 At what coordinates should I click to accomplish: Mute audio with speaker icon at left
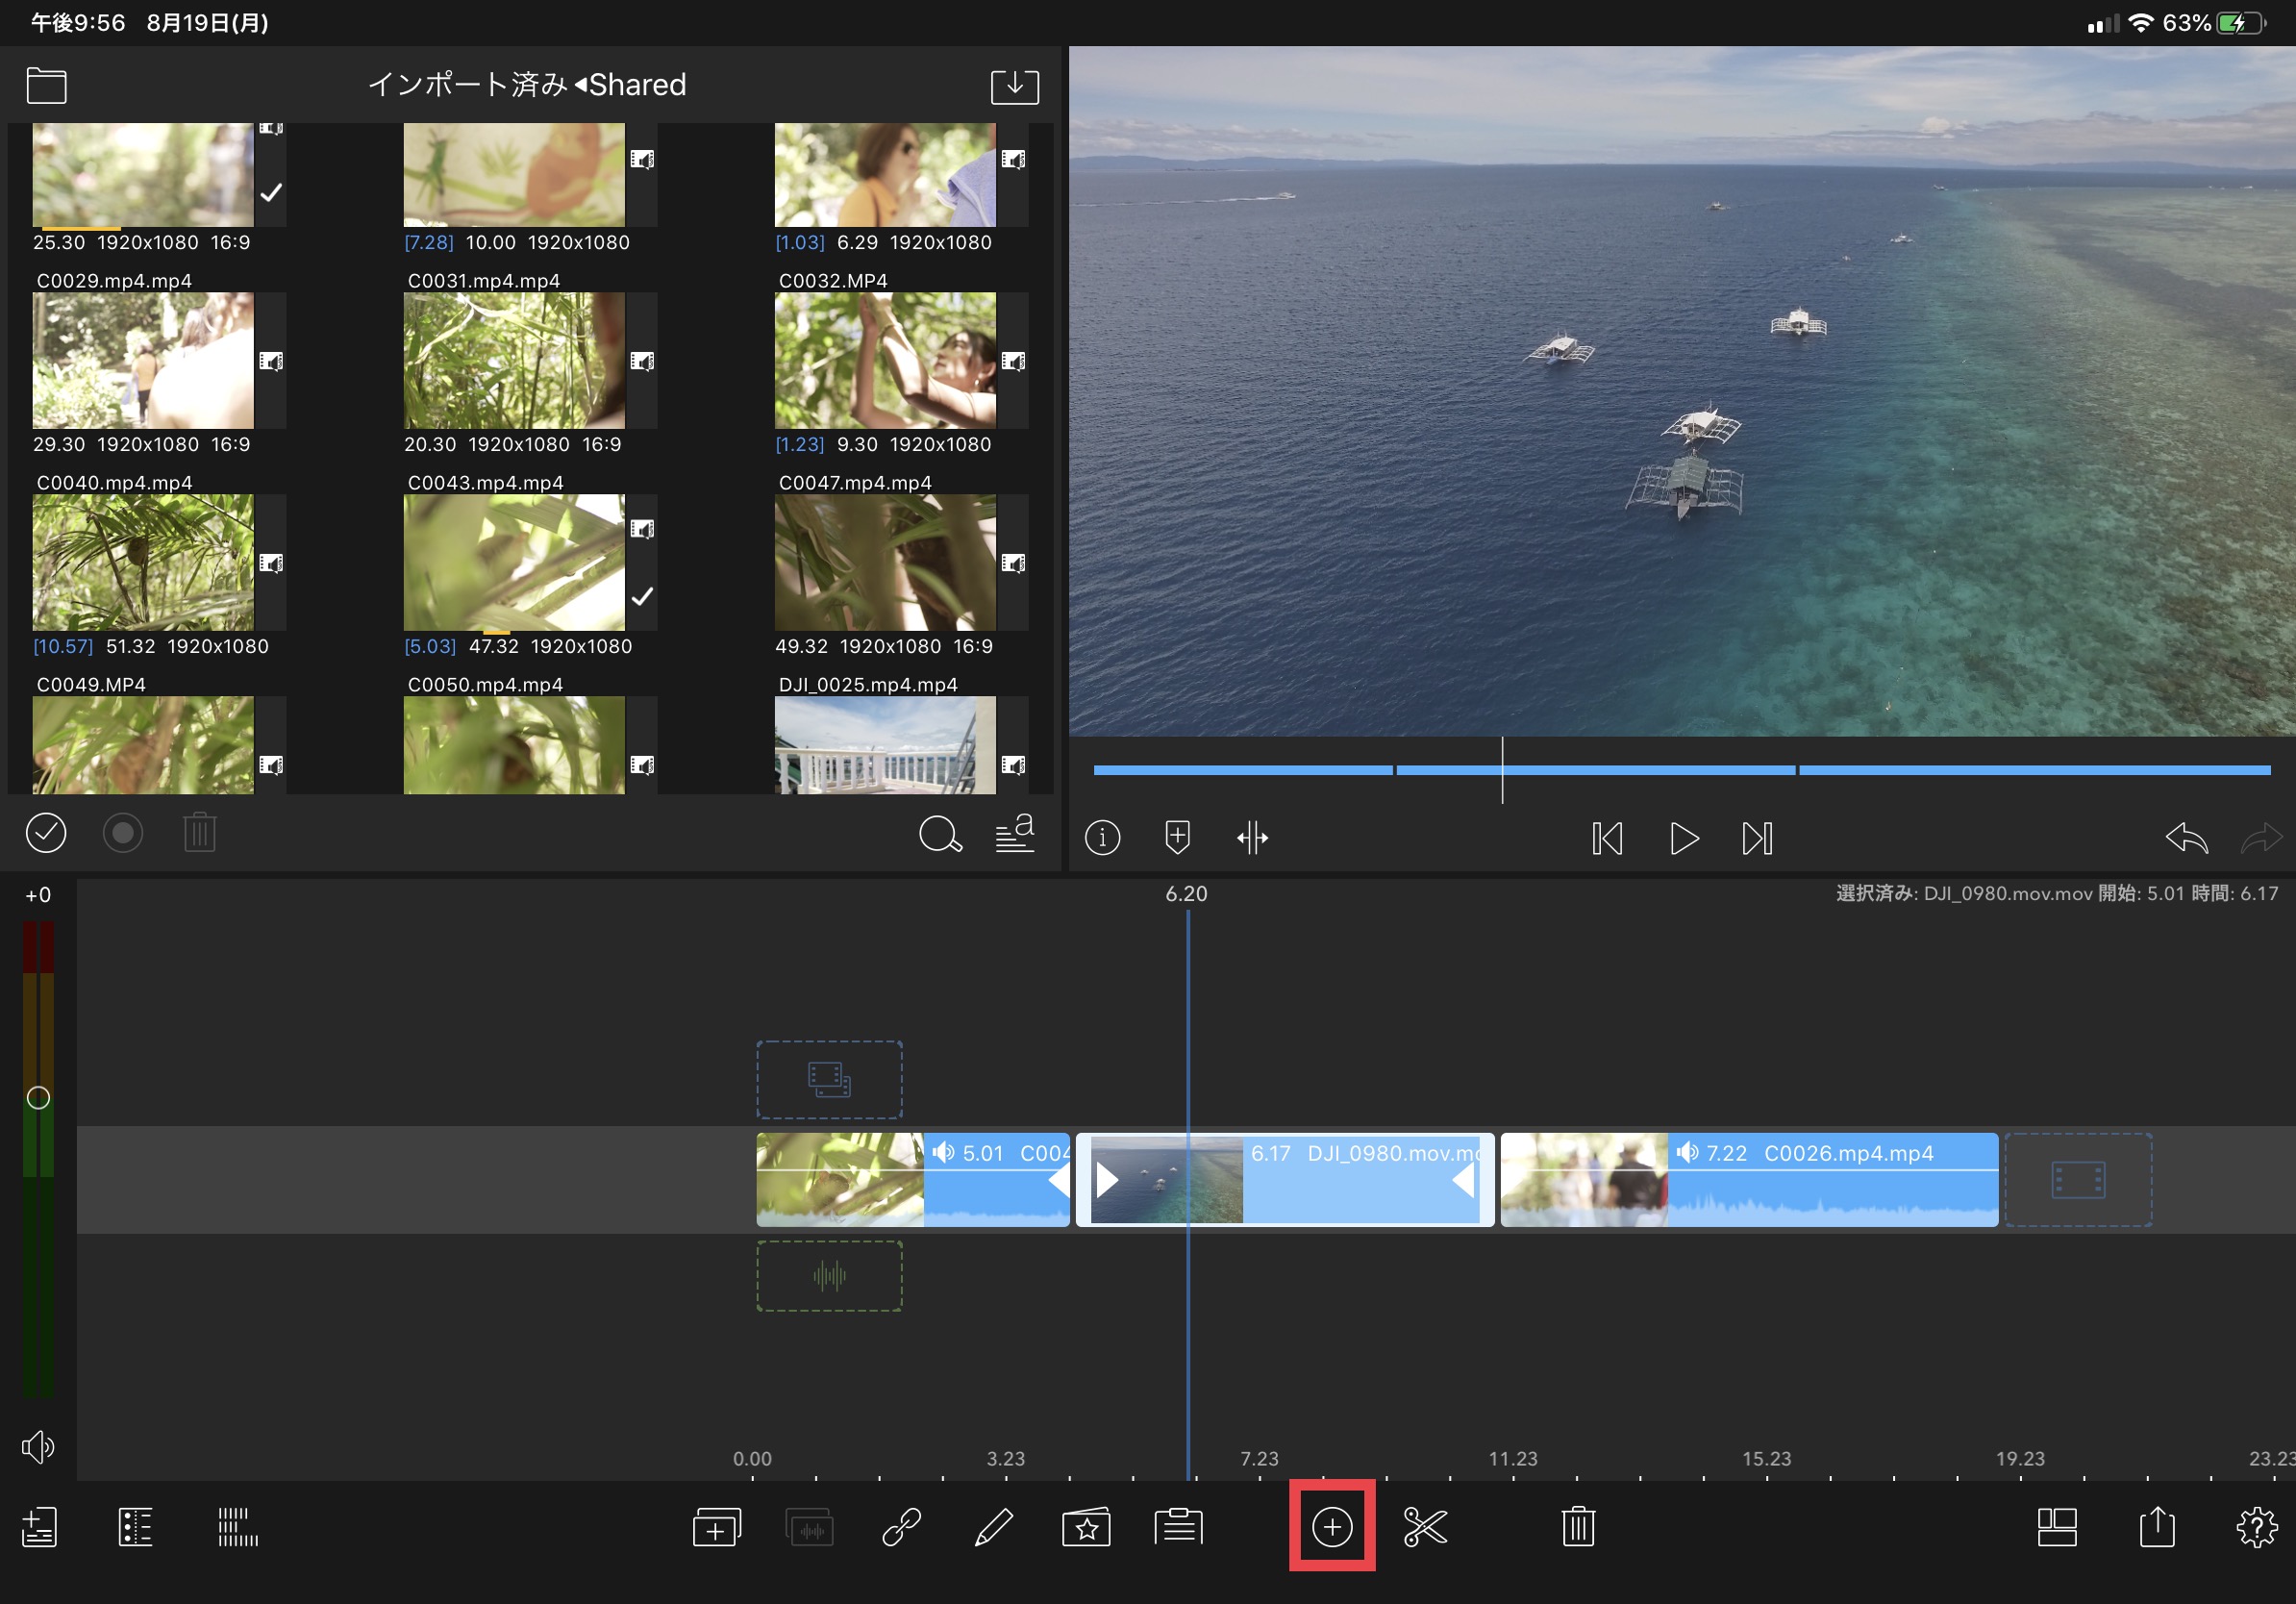(38, 1446)
